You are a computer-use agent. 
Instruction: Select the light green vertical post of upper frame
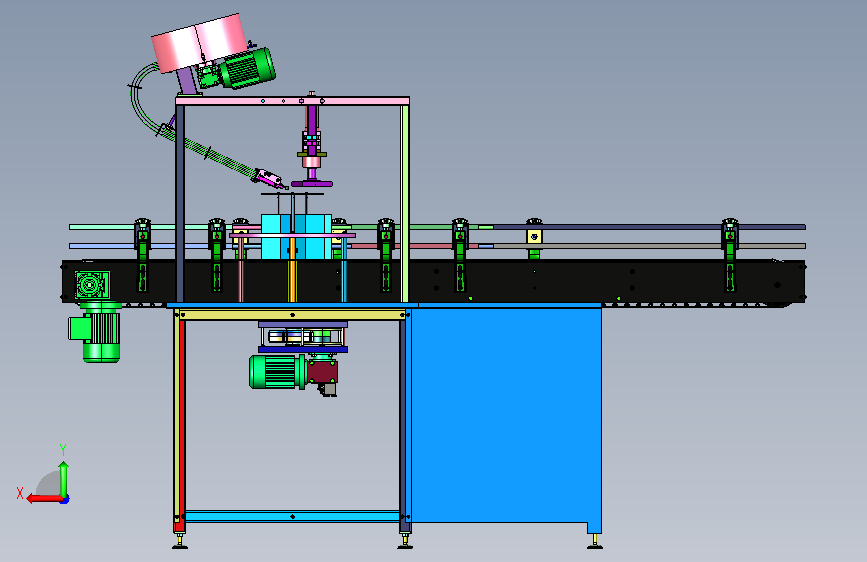coord(405,204)
